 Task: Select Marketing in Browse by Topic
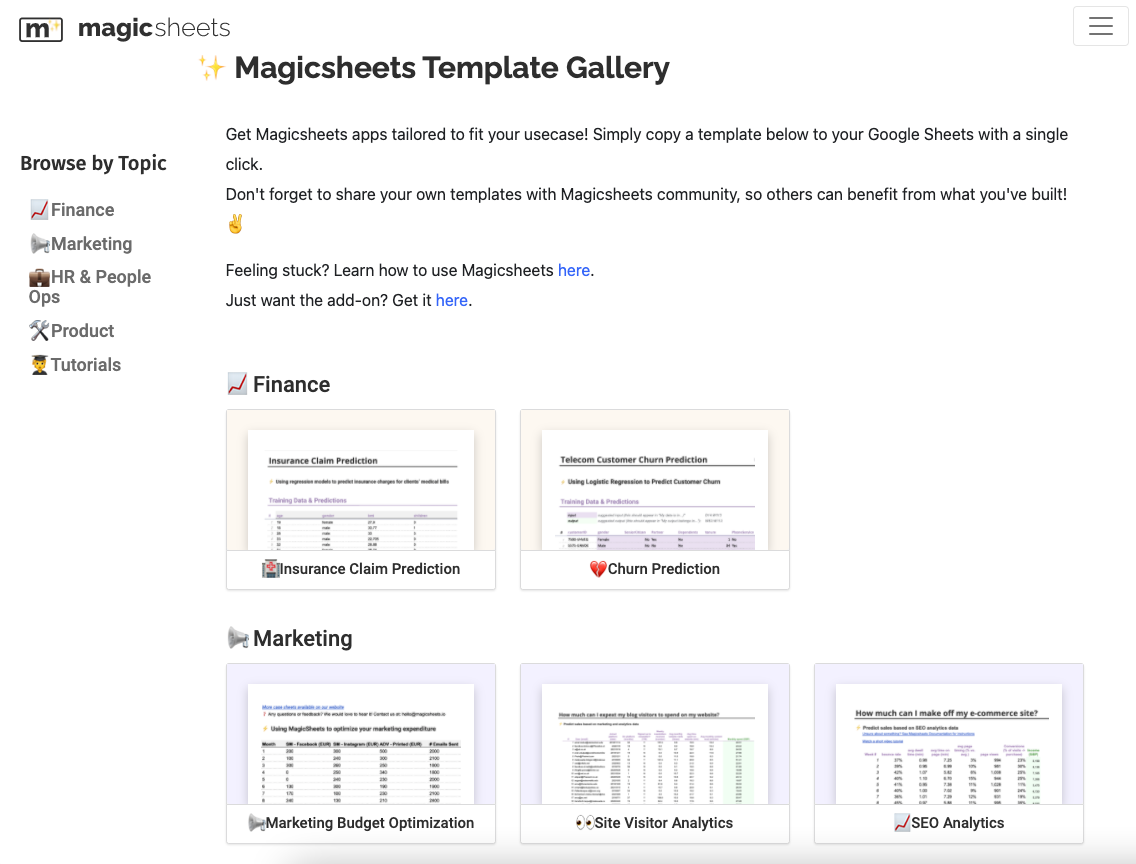[x=91, y=244]
